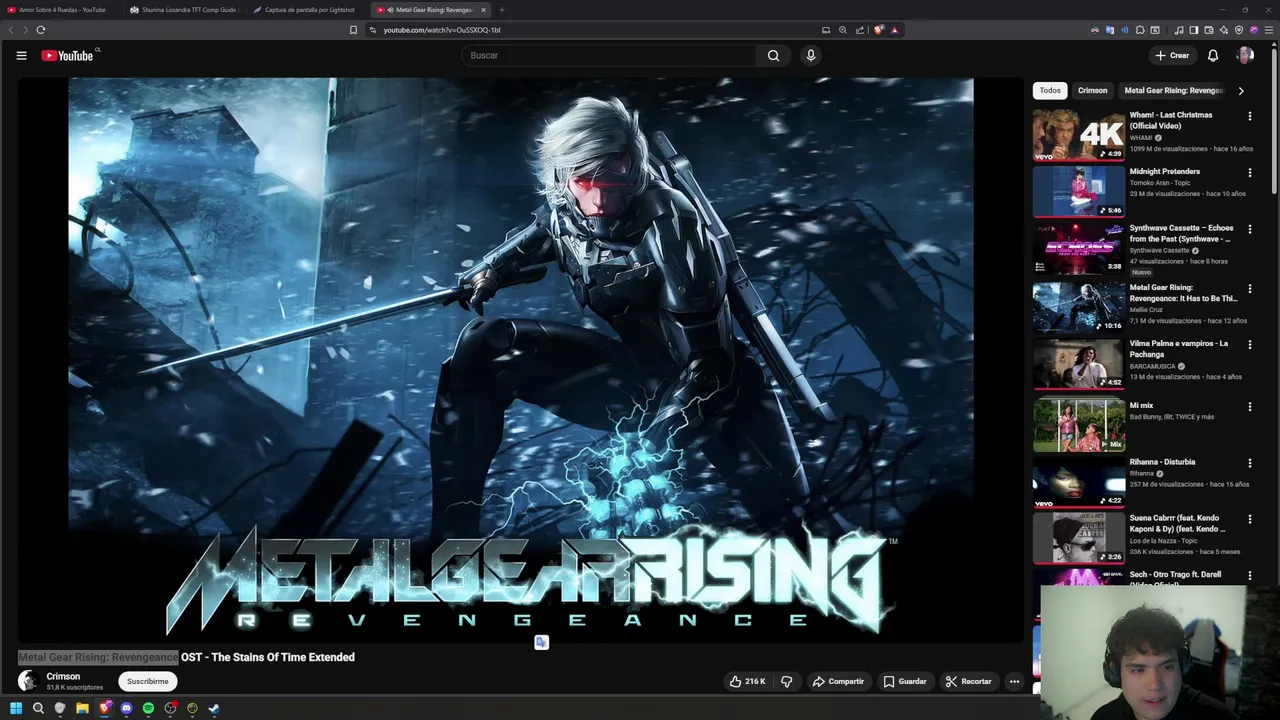This screenshot has height=720, width=1280.
Task: Open the Mi mix playlist thumbnail
Action: click(x=1078, y=424)
